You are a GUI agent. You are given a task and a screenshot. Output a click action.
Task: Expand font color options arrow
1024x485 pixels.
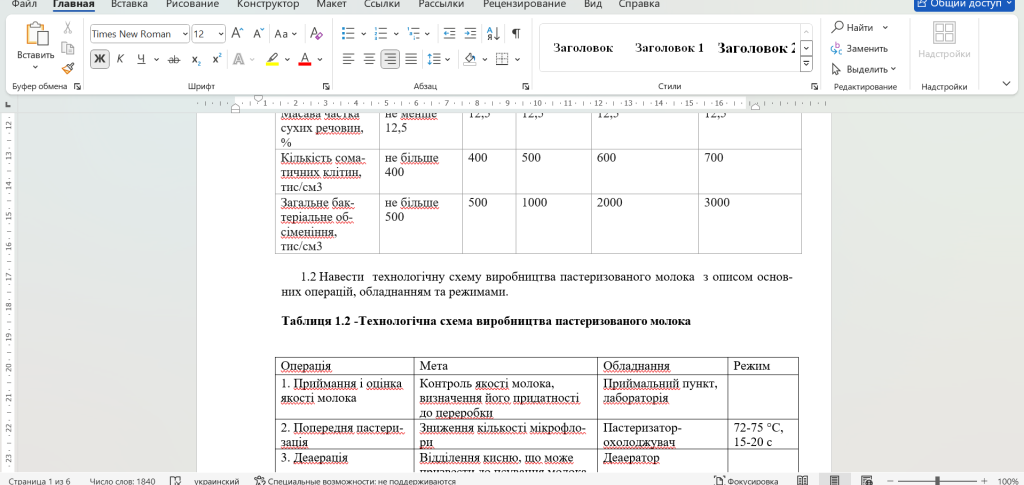click(320, 59)
